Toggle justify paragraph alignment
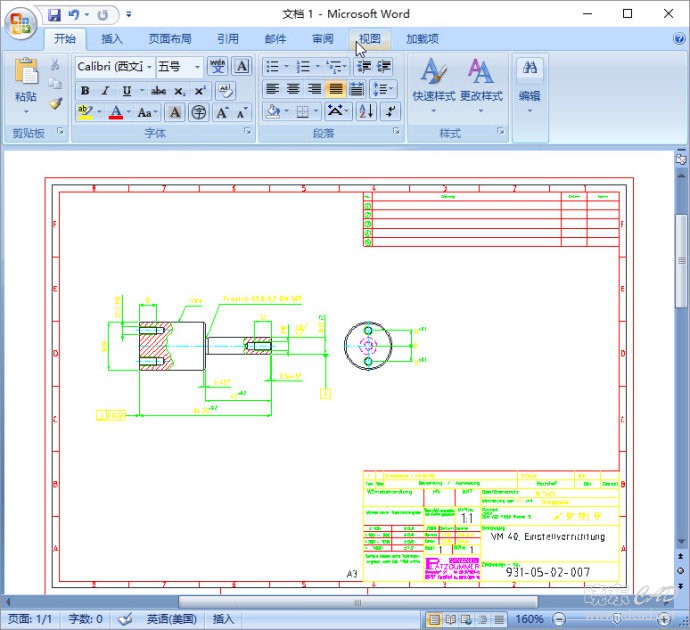 (x=336, y=89)
